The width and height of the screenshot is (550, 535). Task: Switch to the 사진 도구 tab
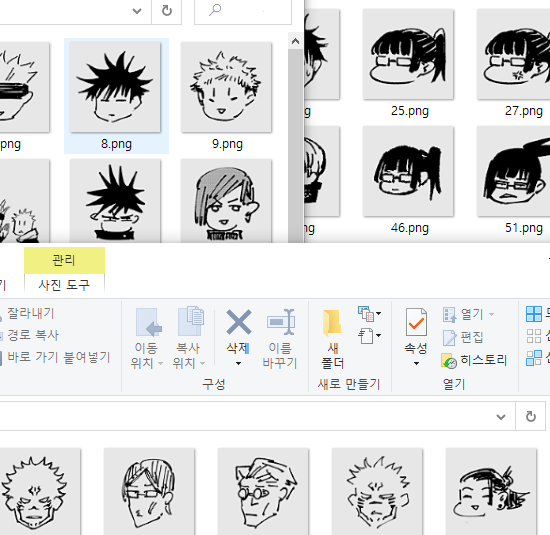point(64,285)
